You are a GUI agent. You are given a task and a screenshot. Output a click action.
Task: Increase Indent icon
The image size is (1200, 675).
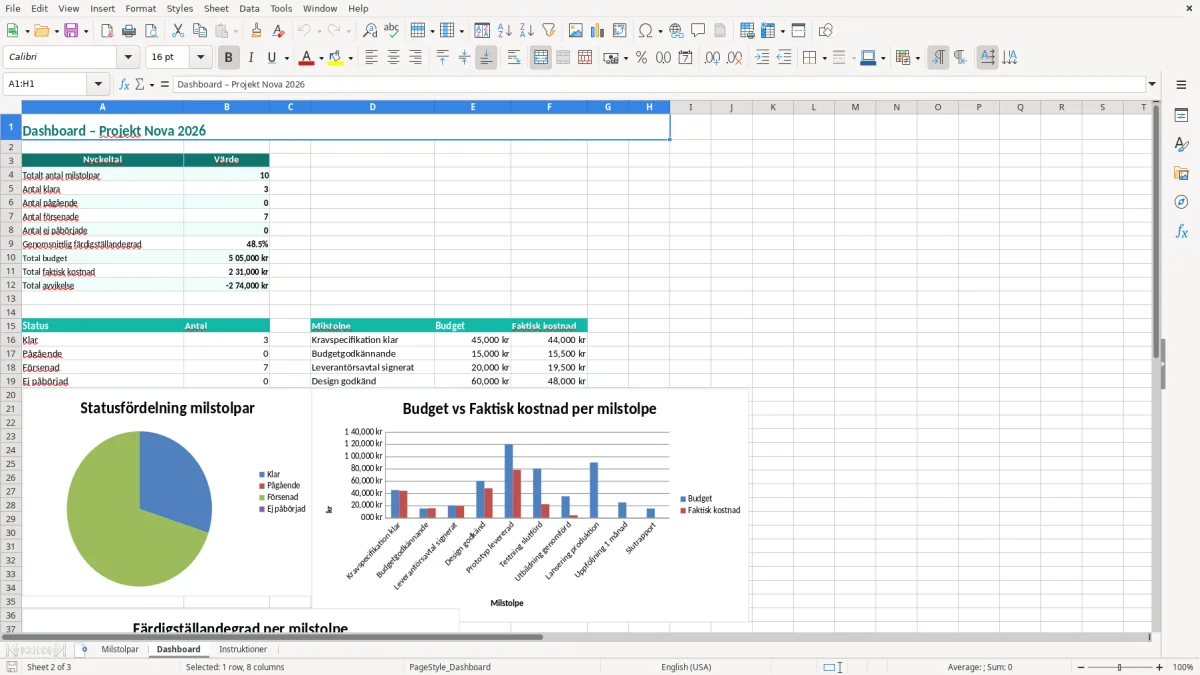pyautogui.click(x=762, y=58)
